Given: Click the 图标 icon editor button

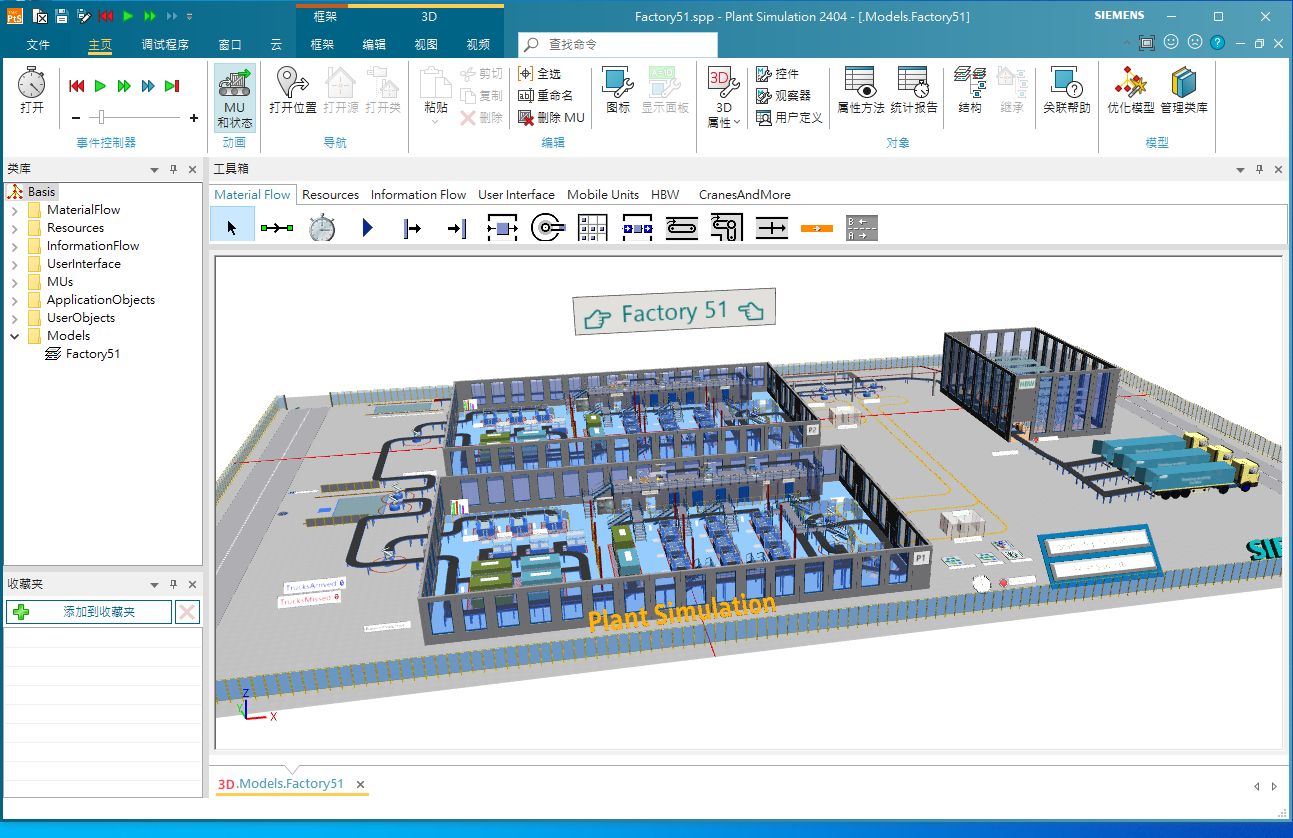Looking at the screenshot, I should coord(618,90).
